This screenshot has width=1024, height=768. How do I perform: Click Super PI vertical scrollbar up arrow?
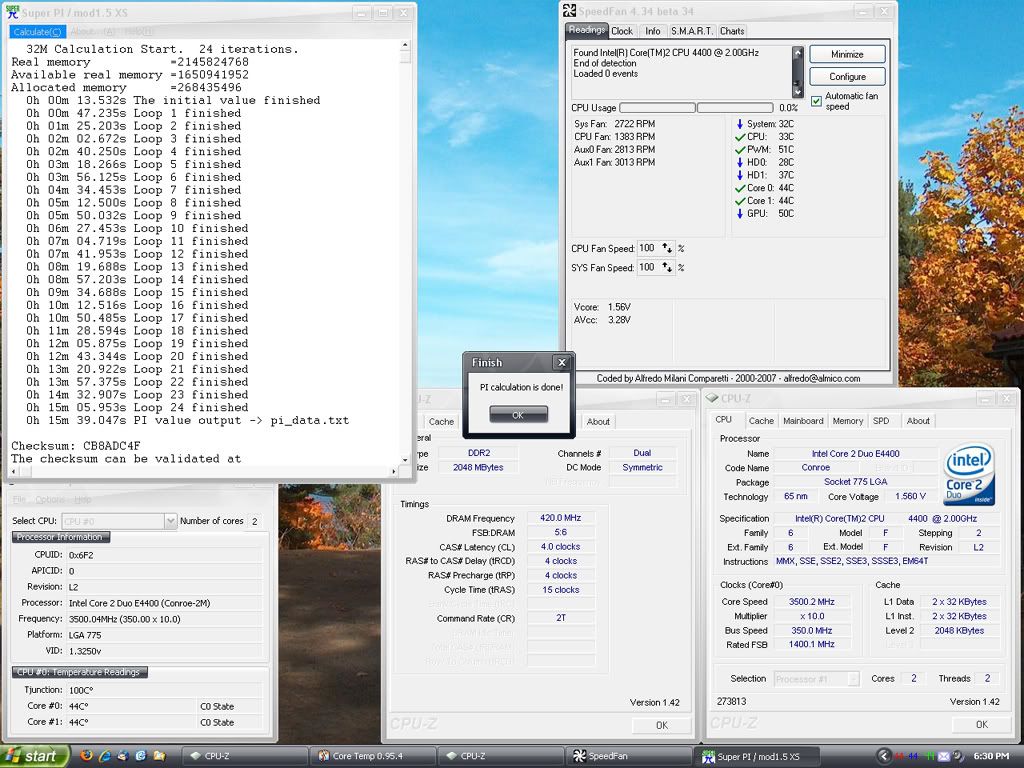(x=405, y=46)
